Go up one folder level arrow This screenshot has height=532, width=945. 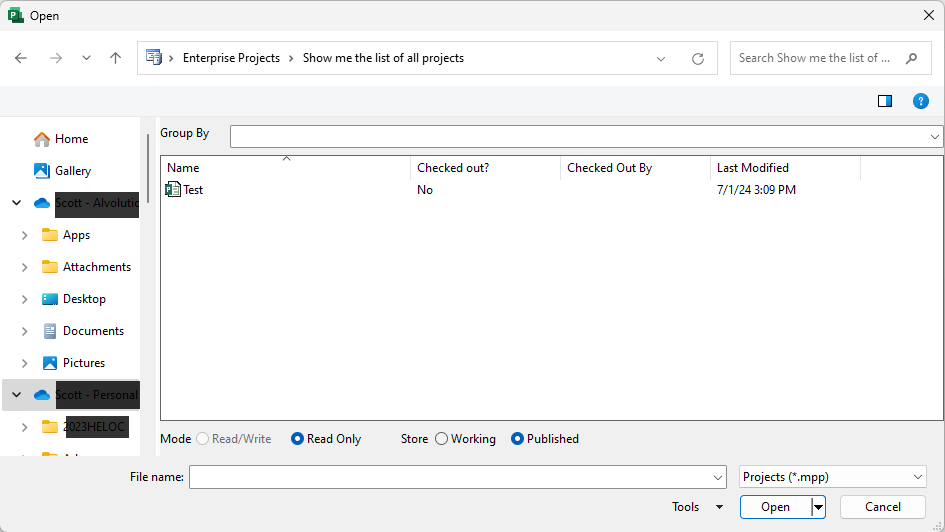coord(115,58)
